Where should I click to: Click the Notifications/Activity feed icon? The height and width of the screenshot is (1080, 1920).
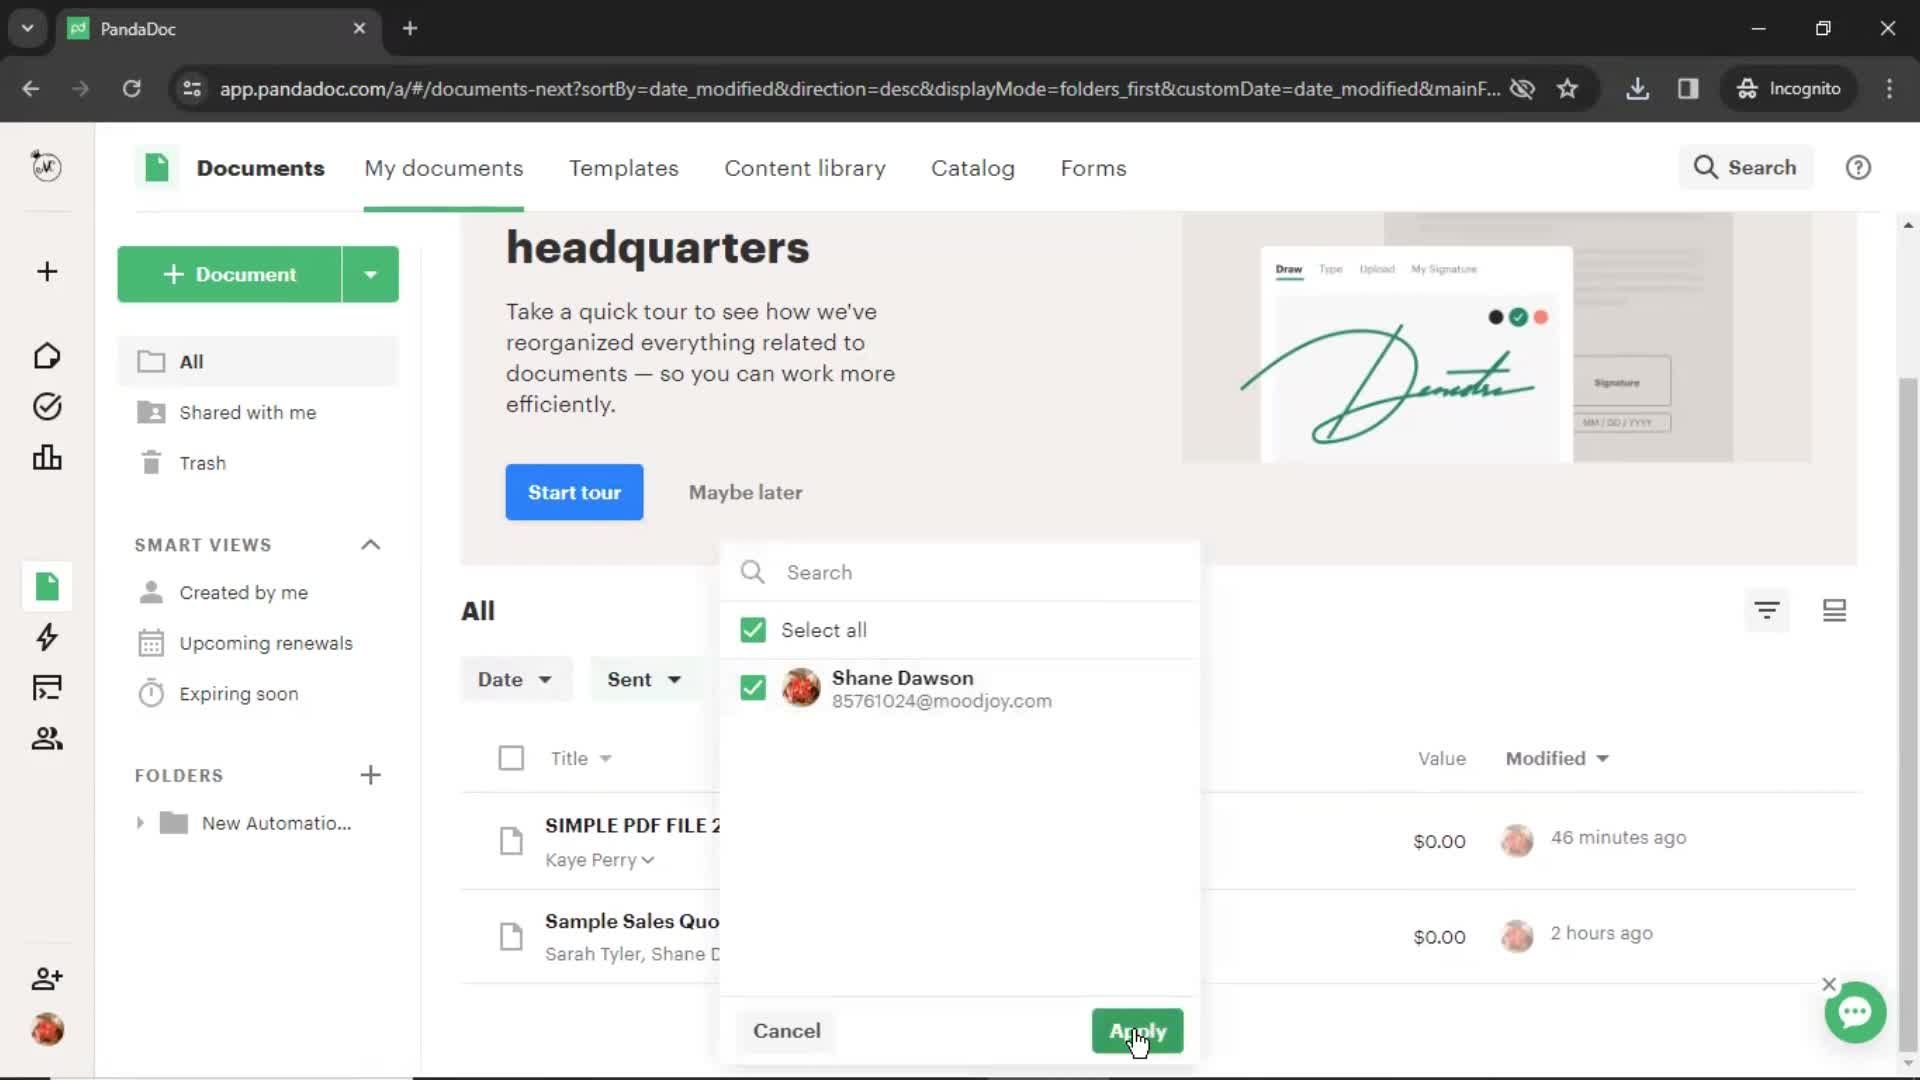[x=47, y=638]
